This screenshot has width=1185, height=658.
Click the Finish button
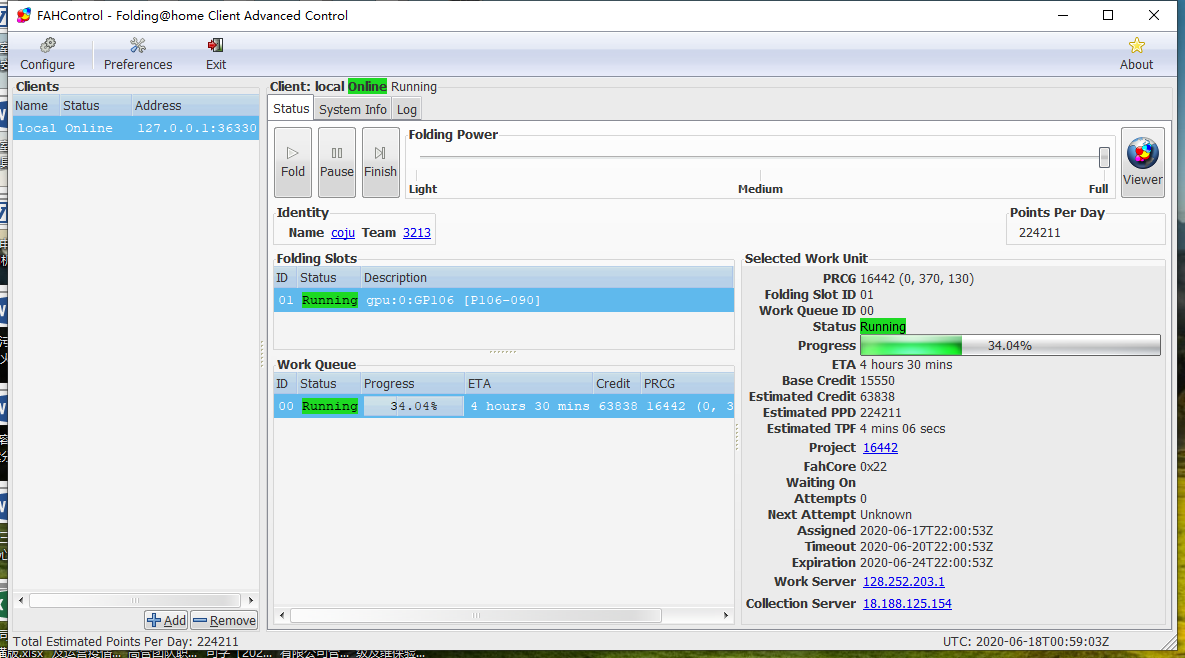(x=380, y=162)
